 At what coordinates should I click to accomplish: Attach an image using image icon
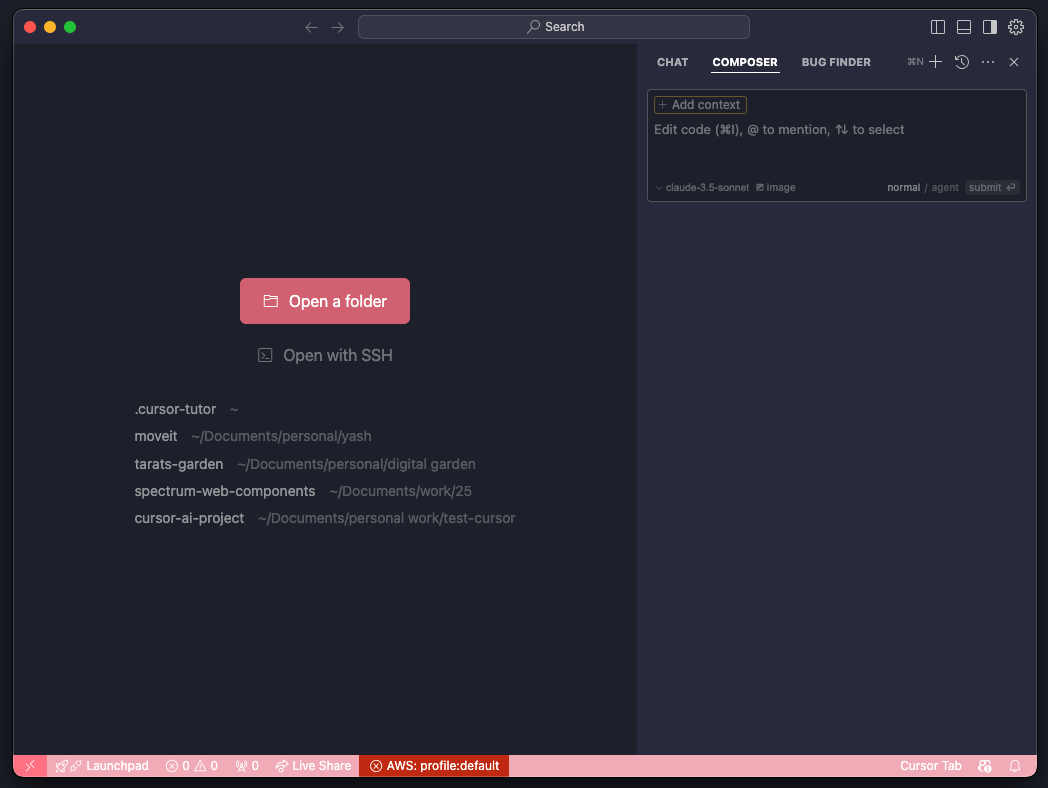(776, 187)
